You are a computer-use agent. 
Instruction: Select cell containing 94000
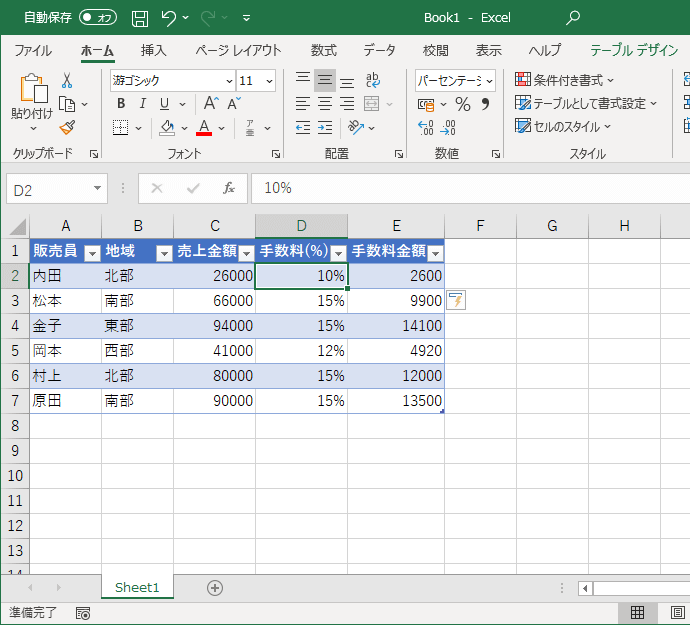tap(214, 326)
